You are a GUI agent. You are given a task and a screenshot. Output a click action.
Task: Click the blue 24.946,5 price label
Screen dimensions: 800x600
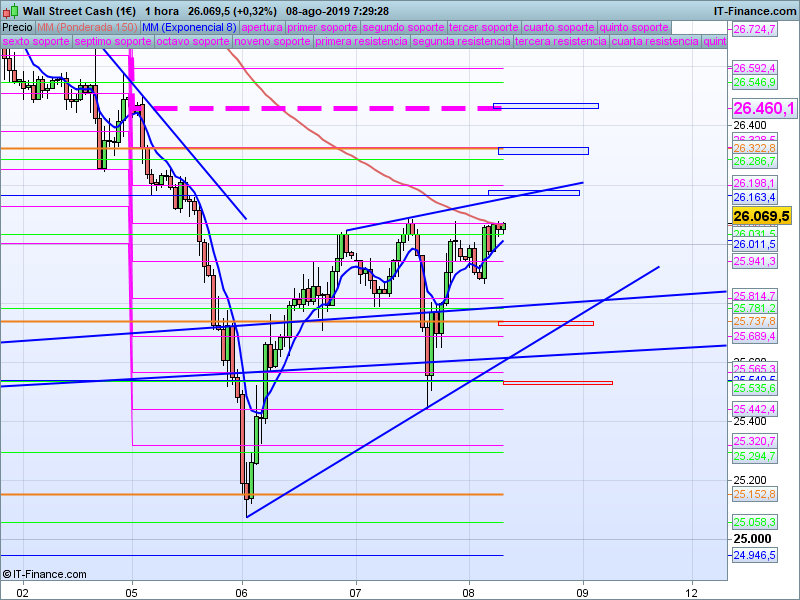click(755, 555)
